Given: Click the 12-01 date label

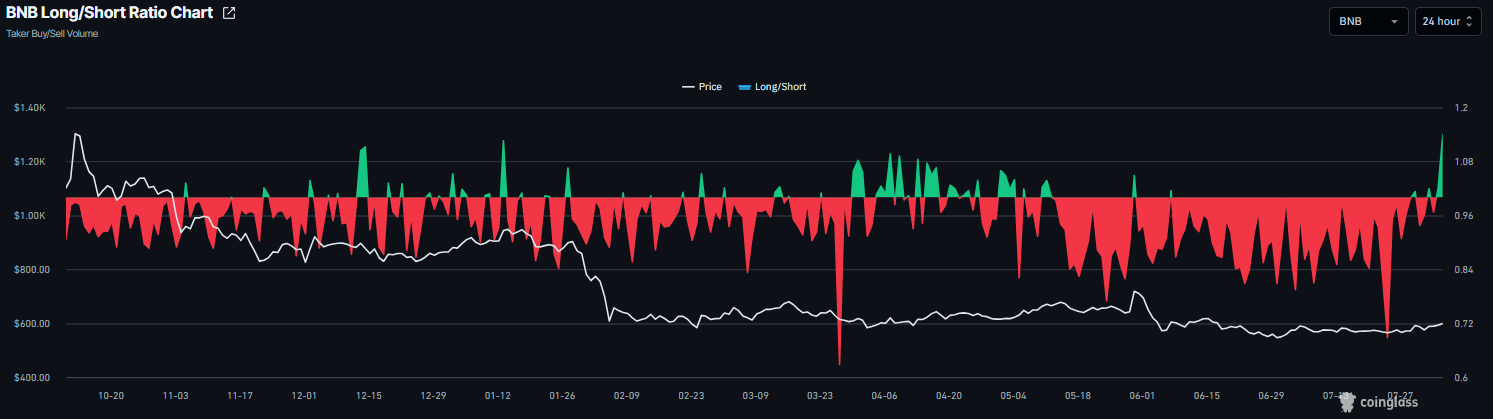Looking at the screenshot, I should [x=304, y=396].
